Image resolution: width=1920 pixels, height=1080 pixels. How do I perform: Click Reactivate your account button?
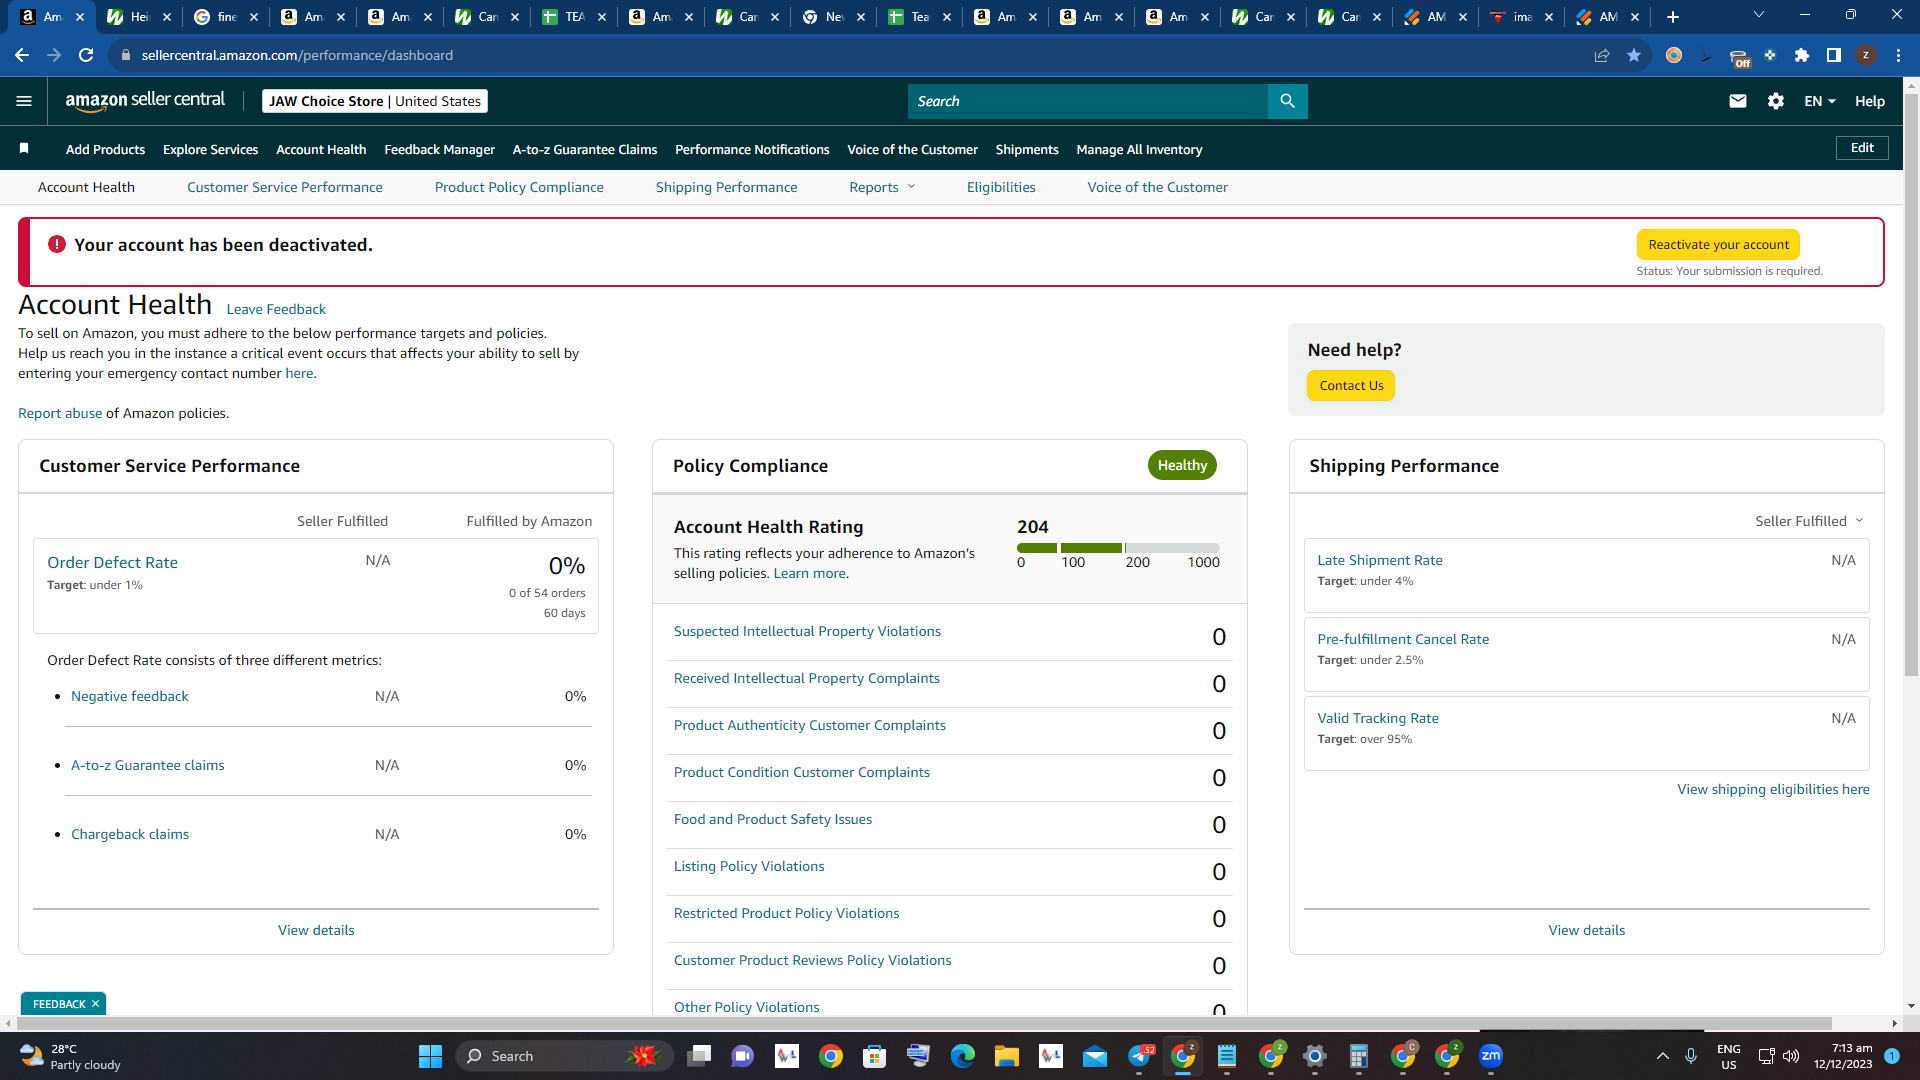pos(1718,245)
